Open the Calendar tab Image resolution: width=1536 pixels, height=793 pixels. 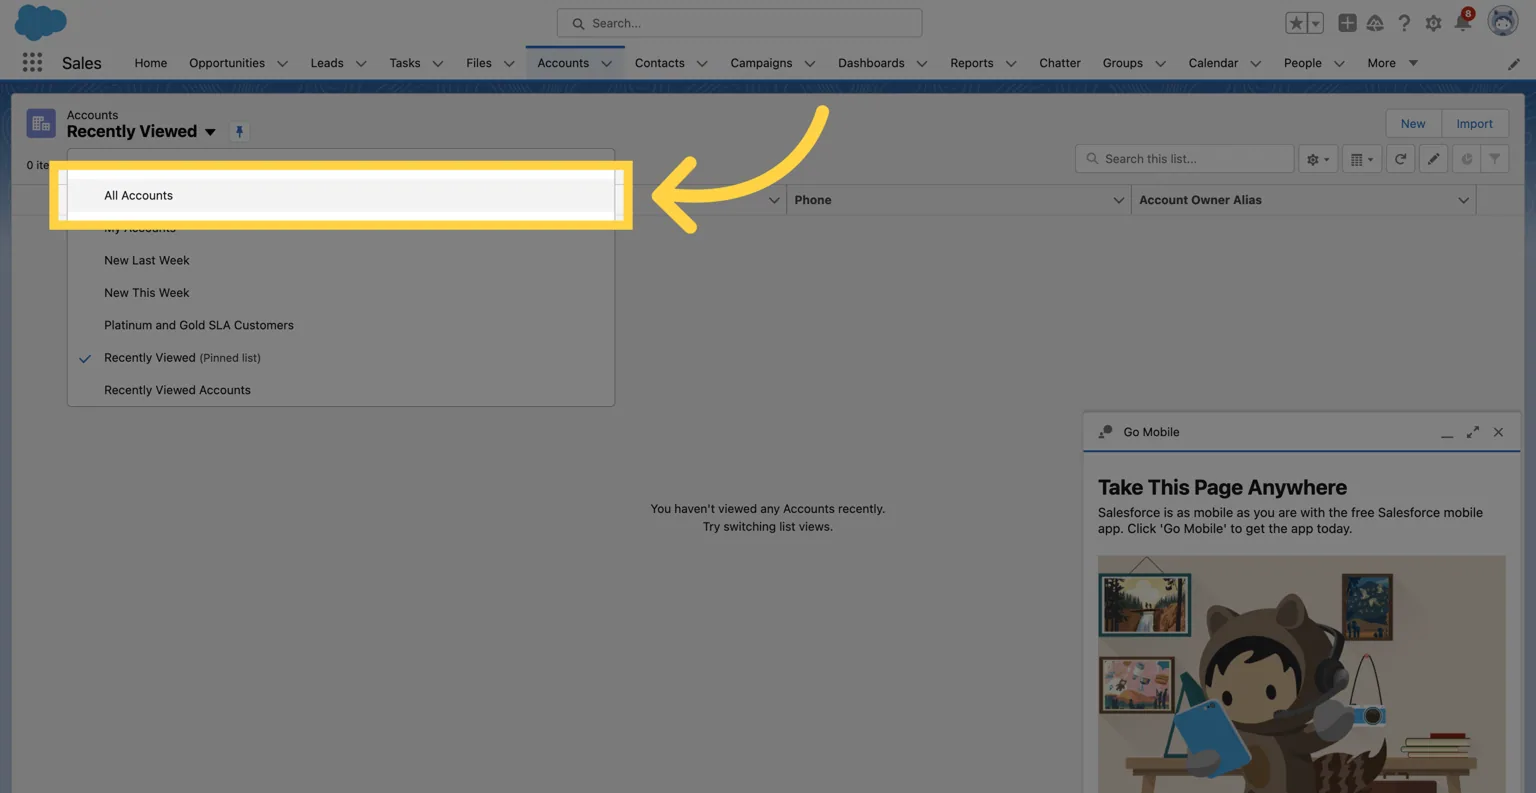coord(1213,63)
